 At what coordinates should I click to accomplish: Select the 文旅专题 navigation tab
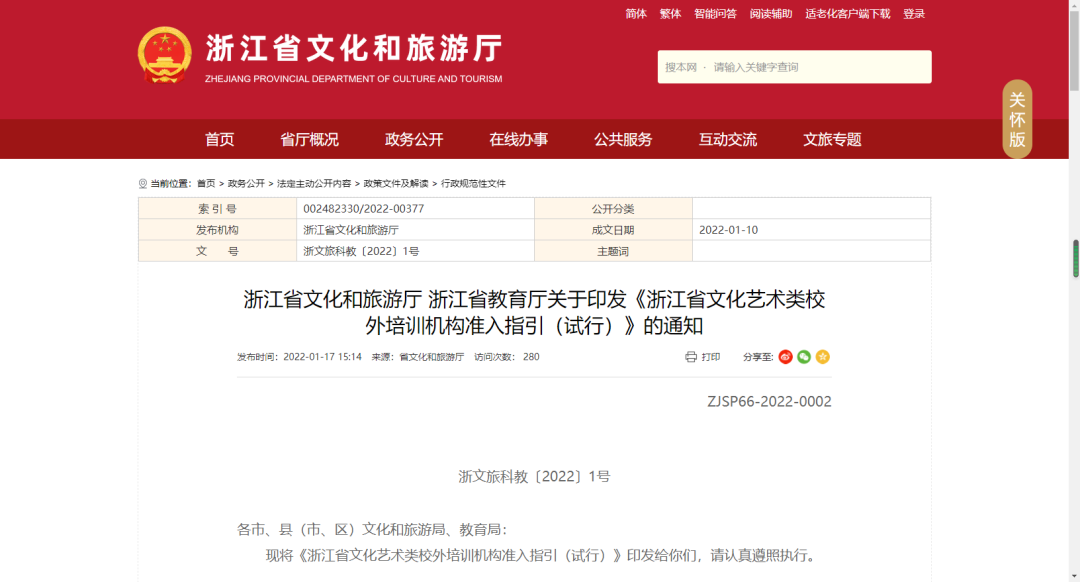[x=832, y=140]
